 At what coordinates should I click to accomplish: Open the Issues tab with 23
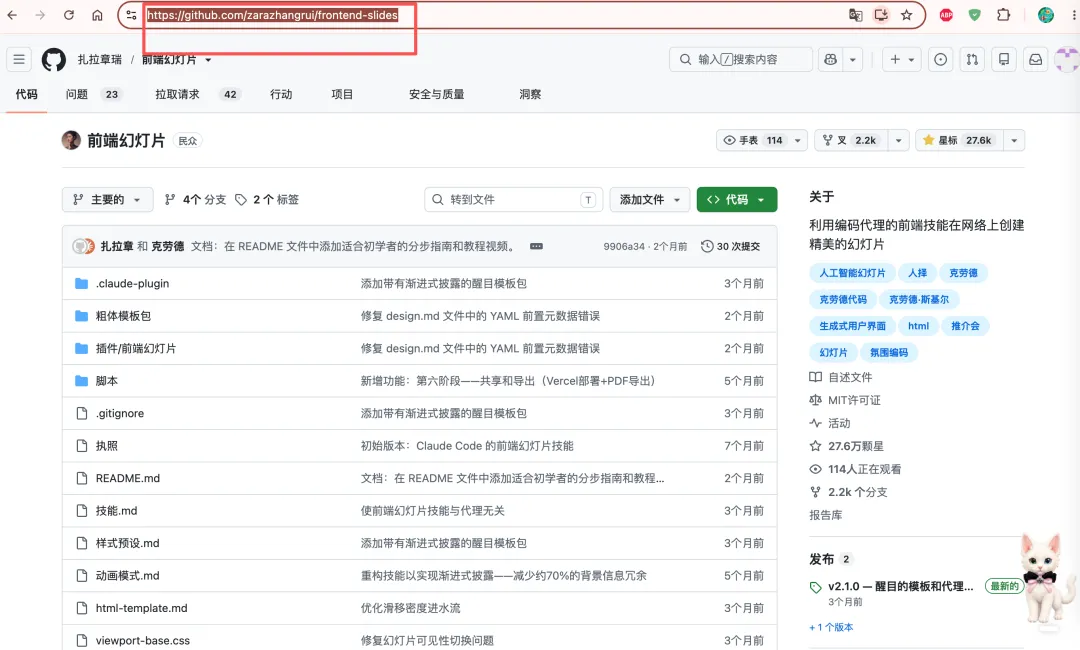[93, 94]
